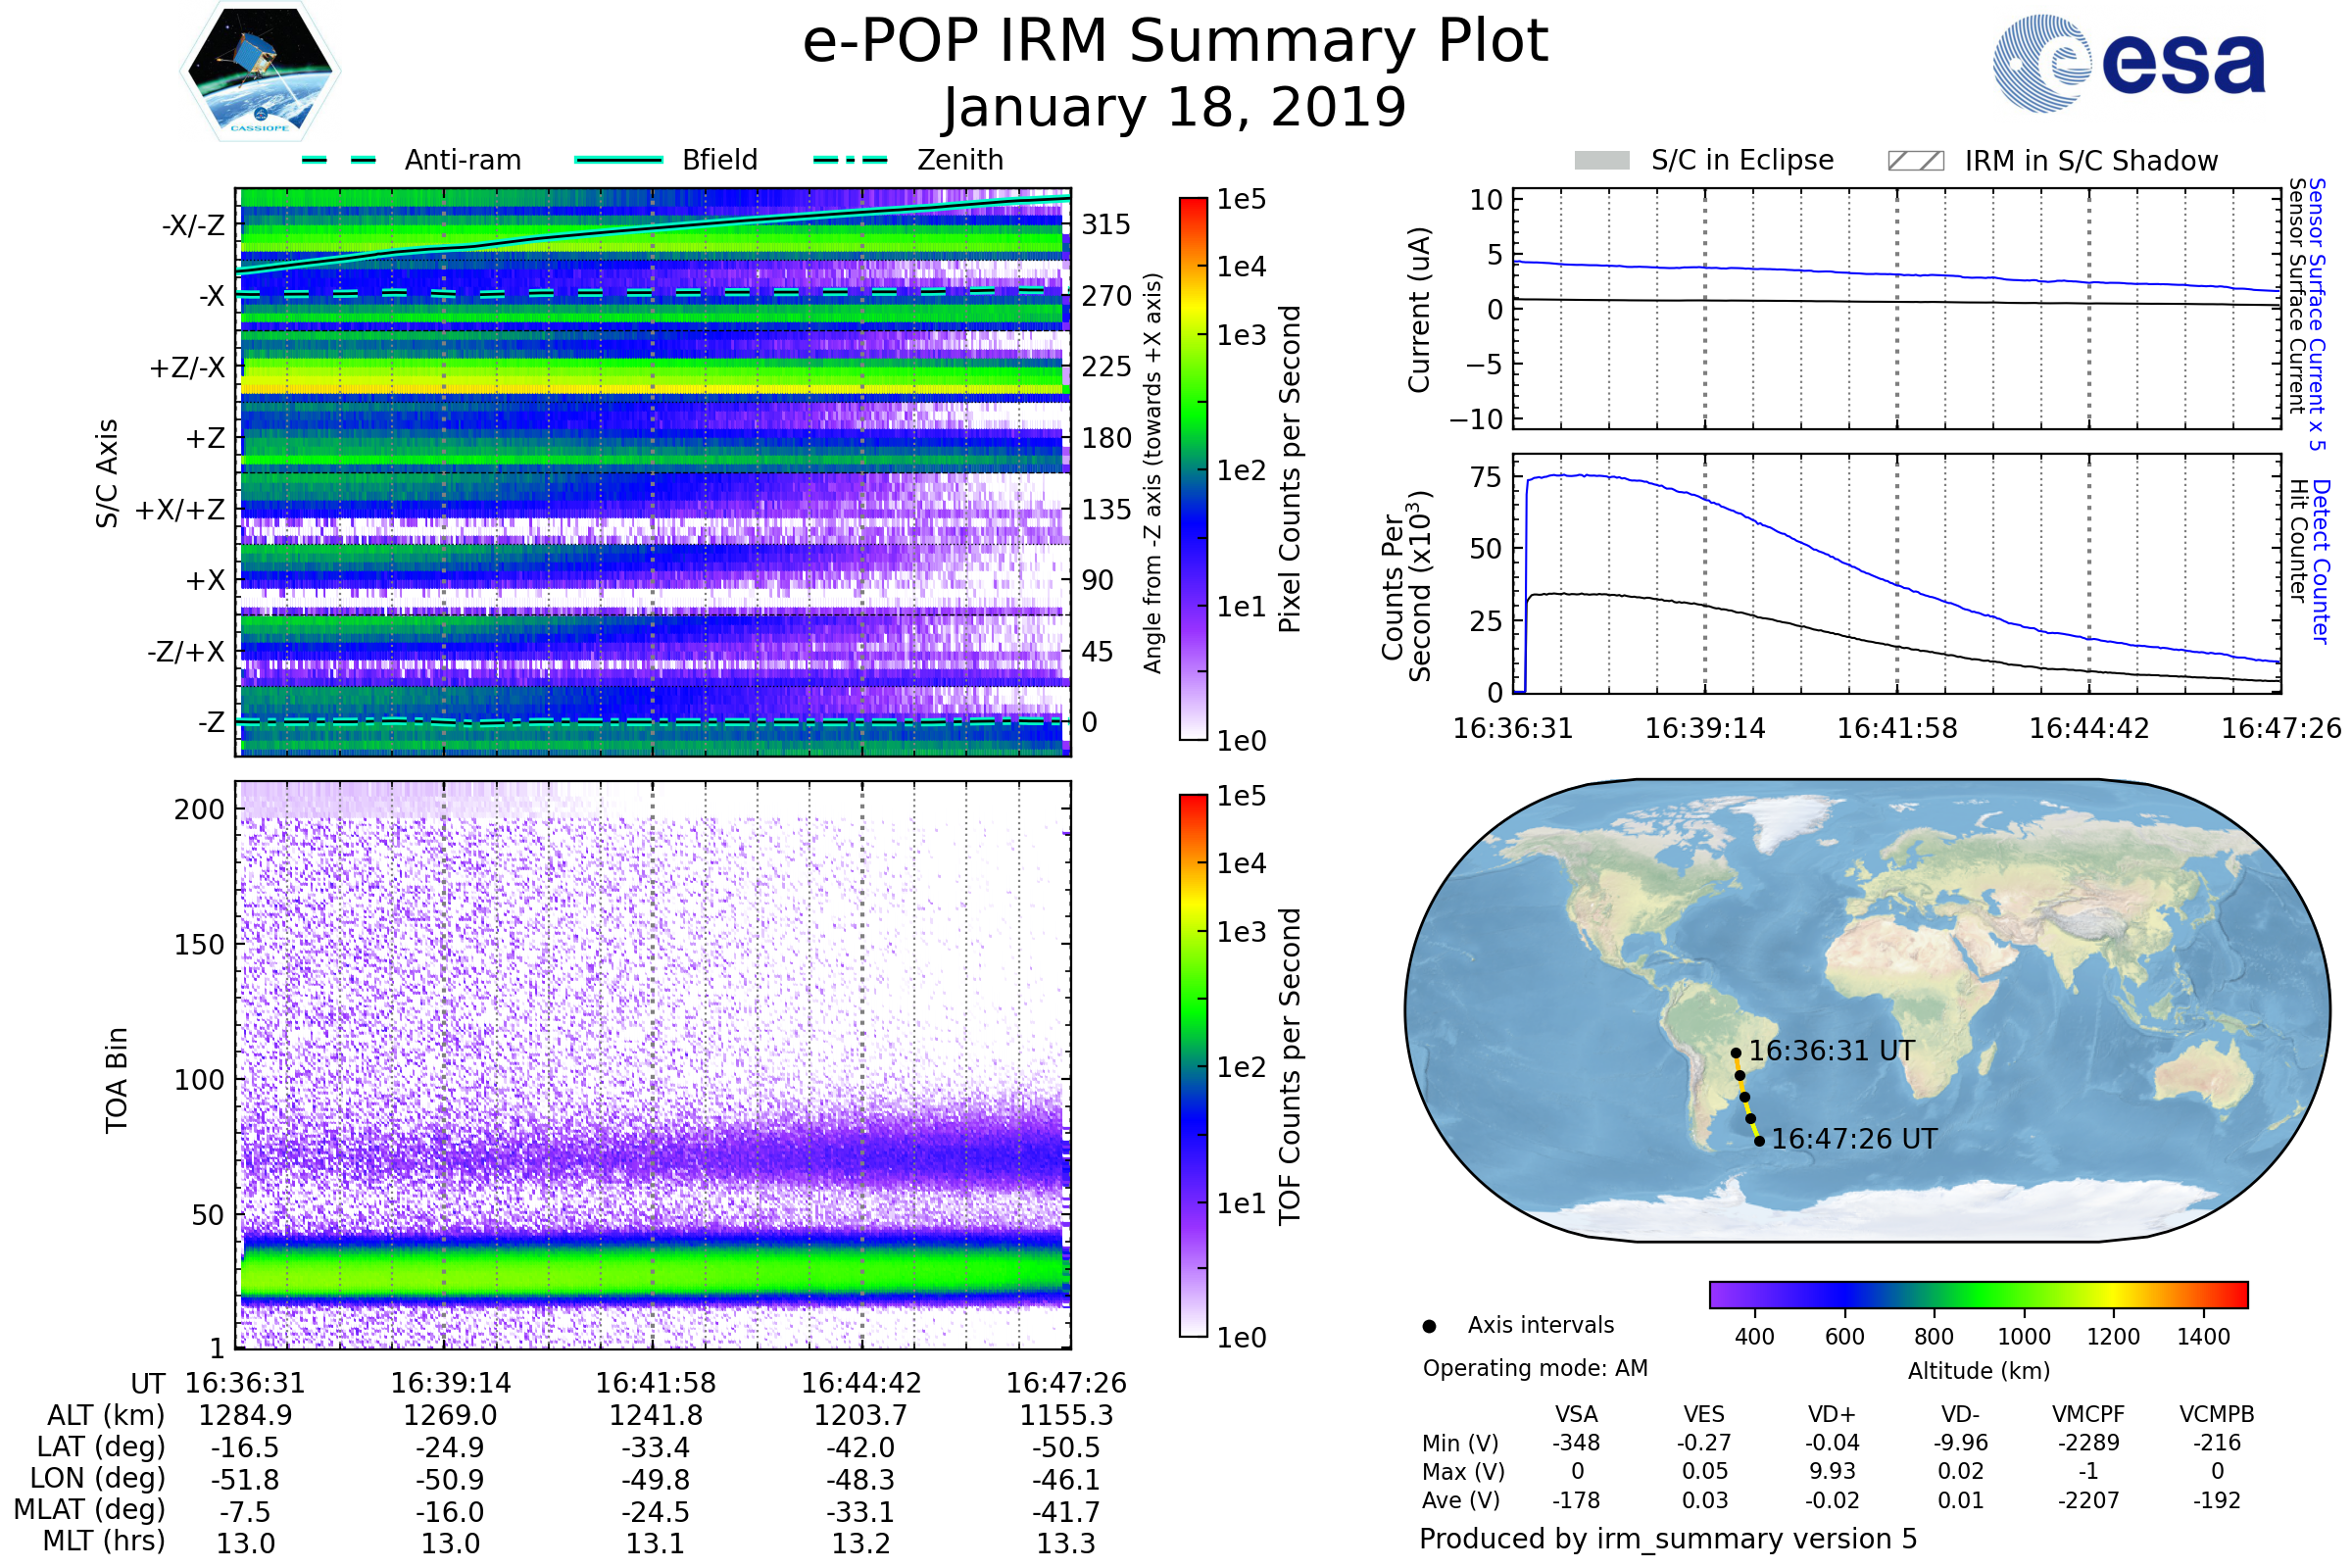Click the Detect Counter blue axis label
Image resolution: width=2352 pixels, height=1568 pixels.
[2321, 561]
